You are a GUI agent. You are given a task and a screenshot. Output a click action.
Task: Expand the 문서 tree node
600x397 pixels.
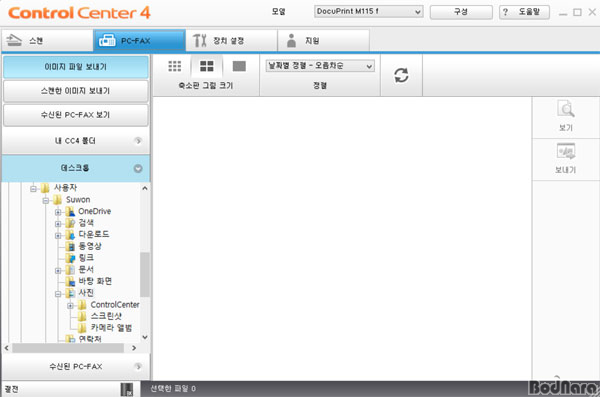58,270
